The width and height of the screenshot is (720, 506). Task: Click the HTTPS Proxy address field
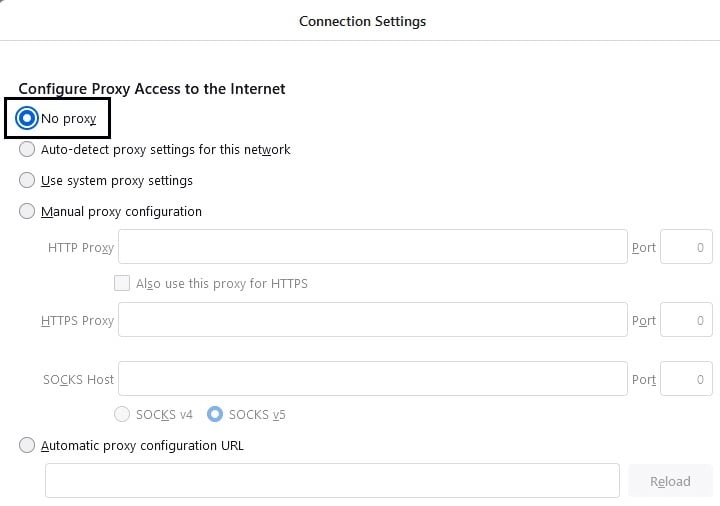(x=372, y=320)
